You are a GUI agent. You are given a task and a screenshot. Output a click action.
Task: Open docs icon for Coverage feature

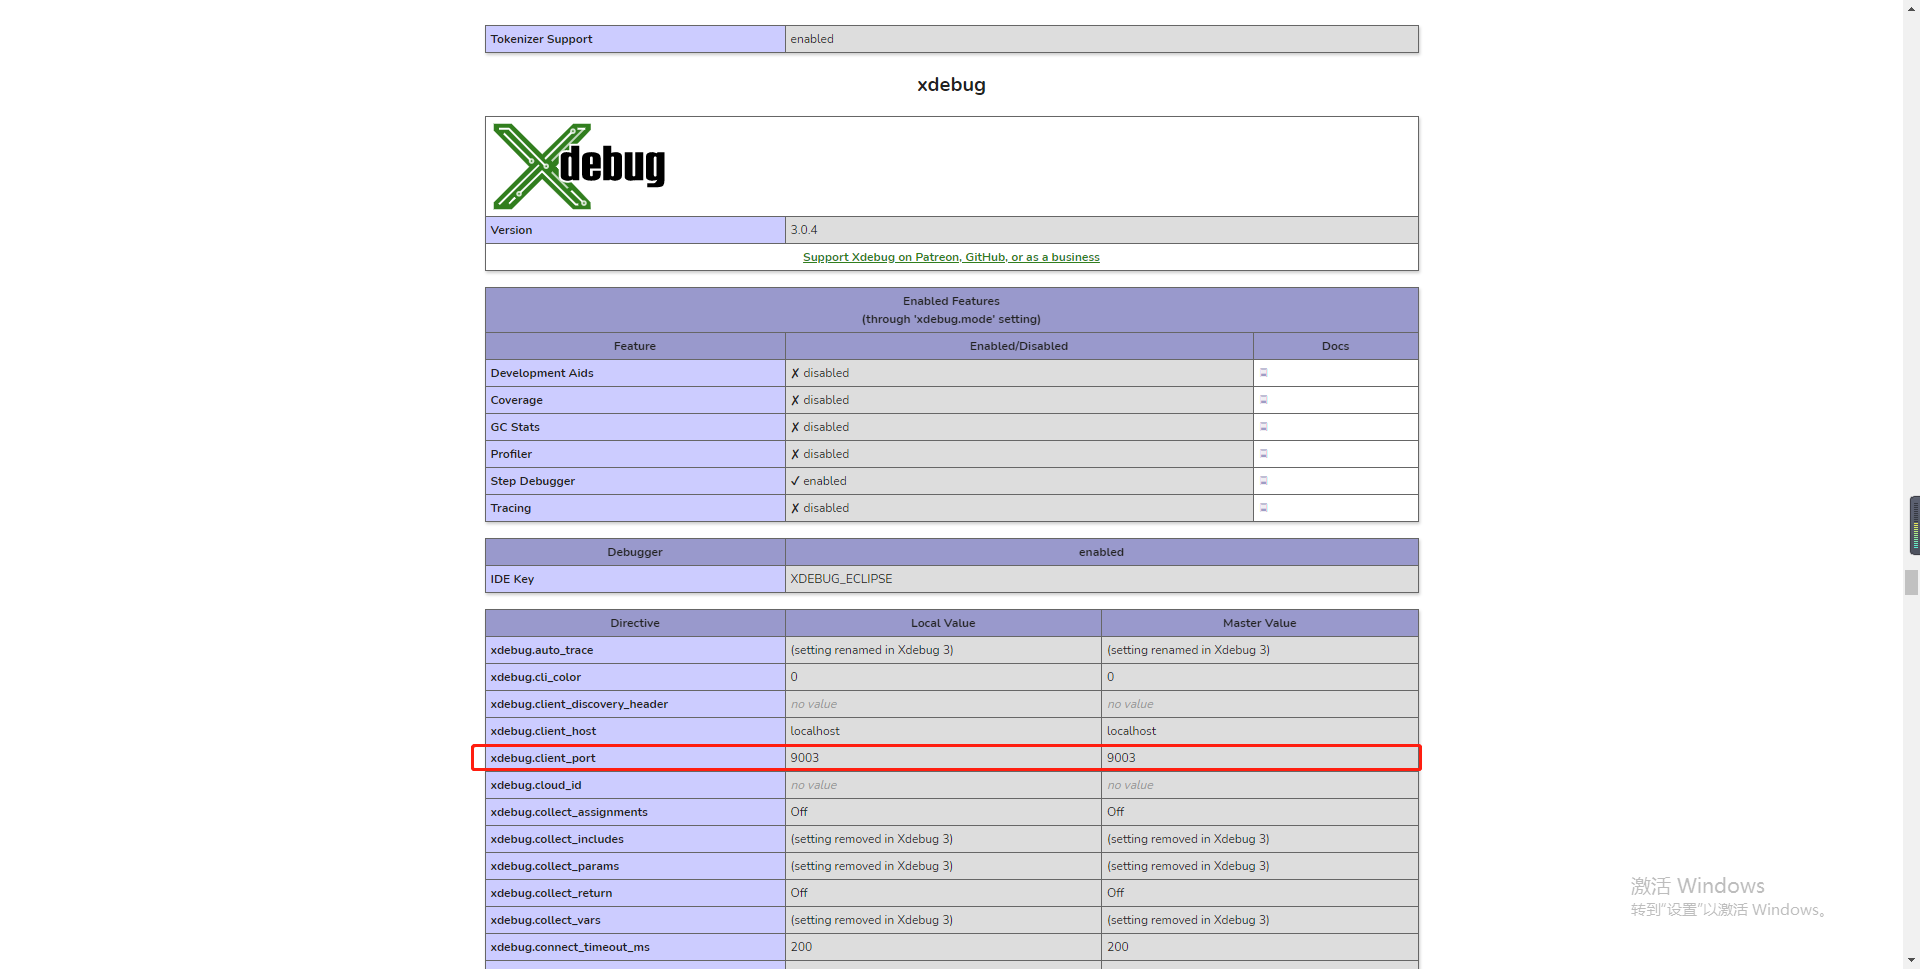pos(1263,400)
